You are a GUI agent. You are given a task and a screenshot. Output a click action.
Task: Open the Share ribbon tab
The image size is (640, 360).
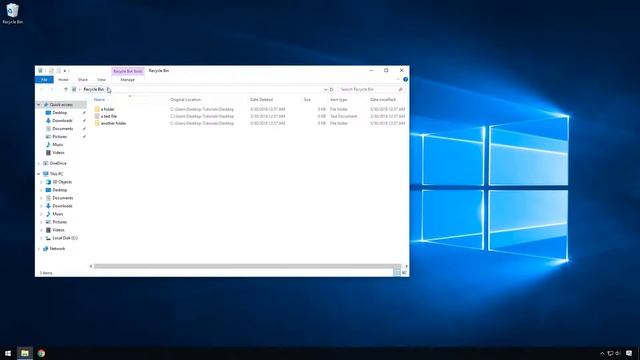[83, 80]
